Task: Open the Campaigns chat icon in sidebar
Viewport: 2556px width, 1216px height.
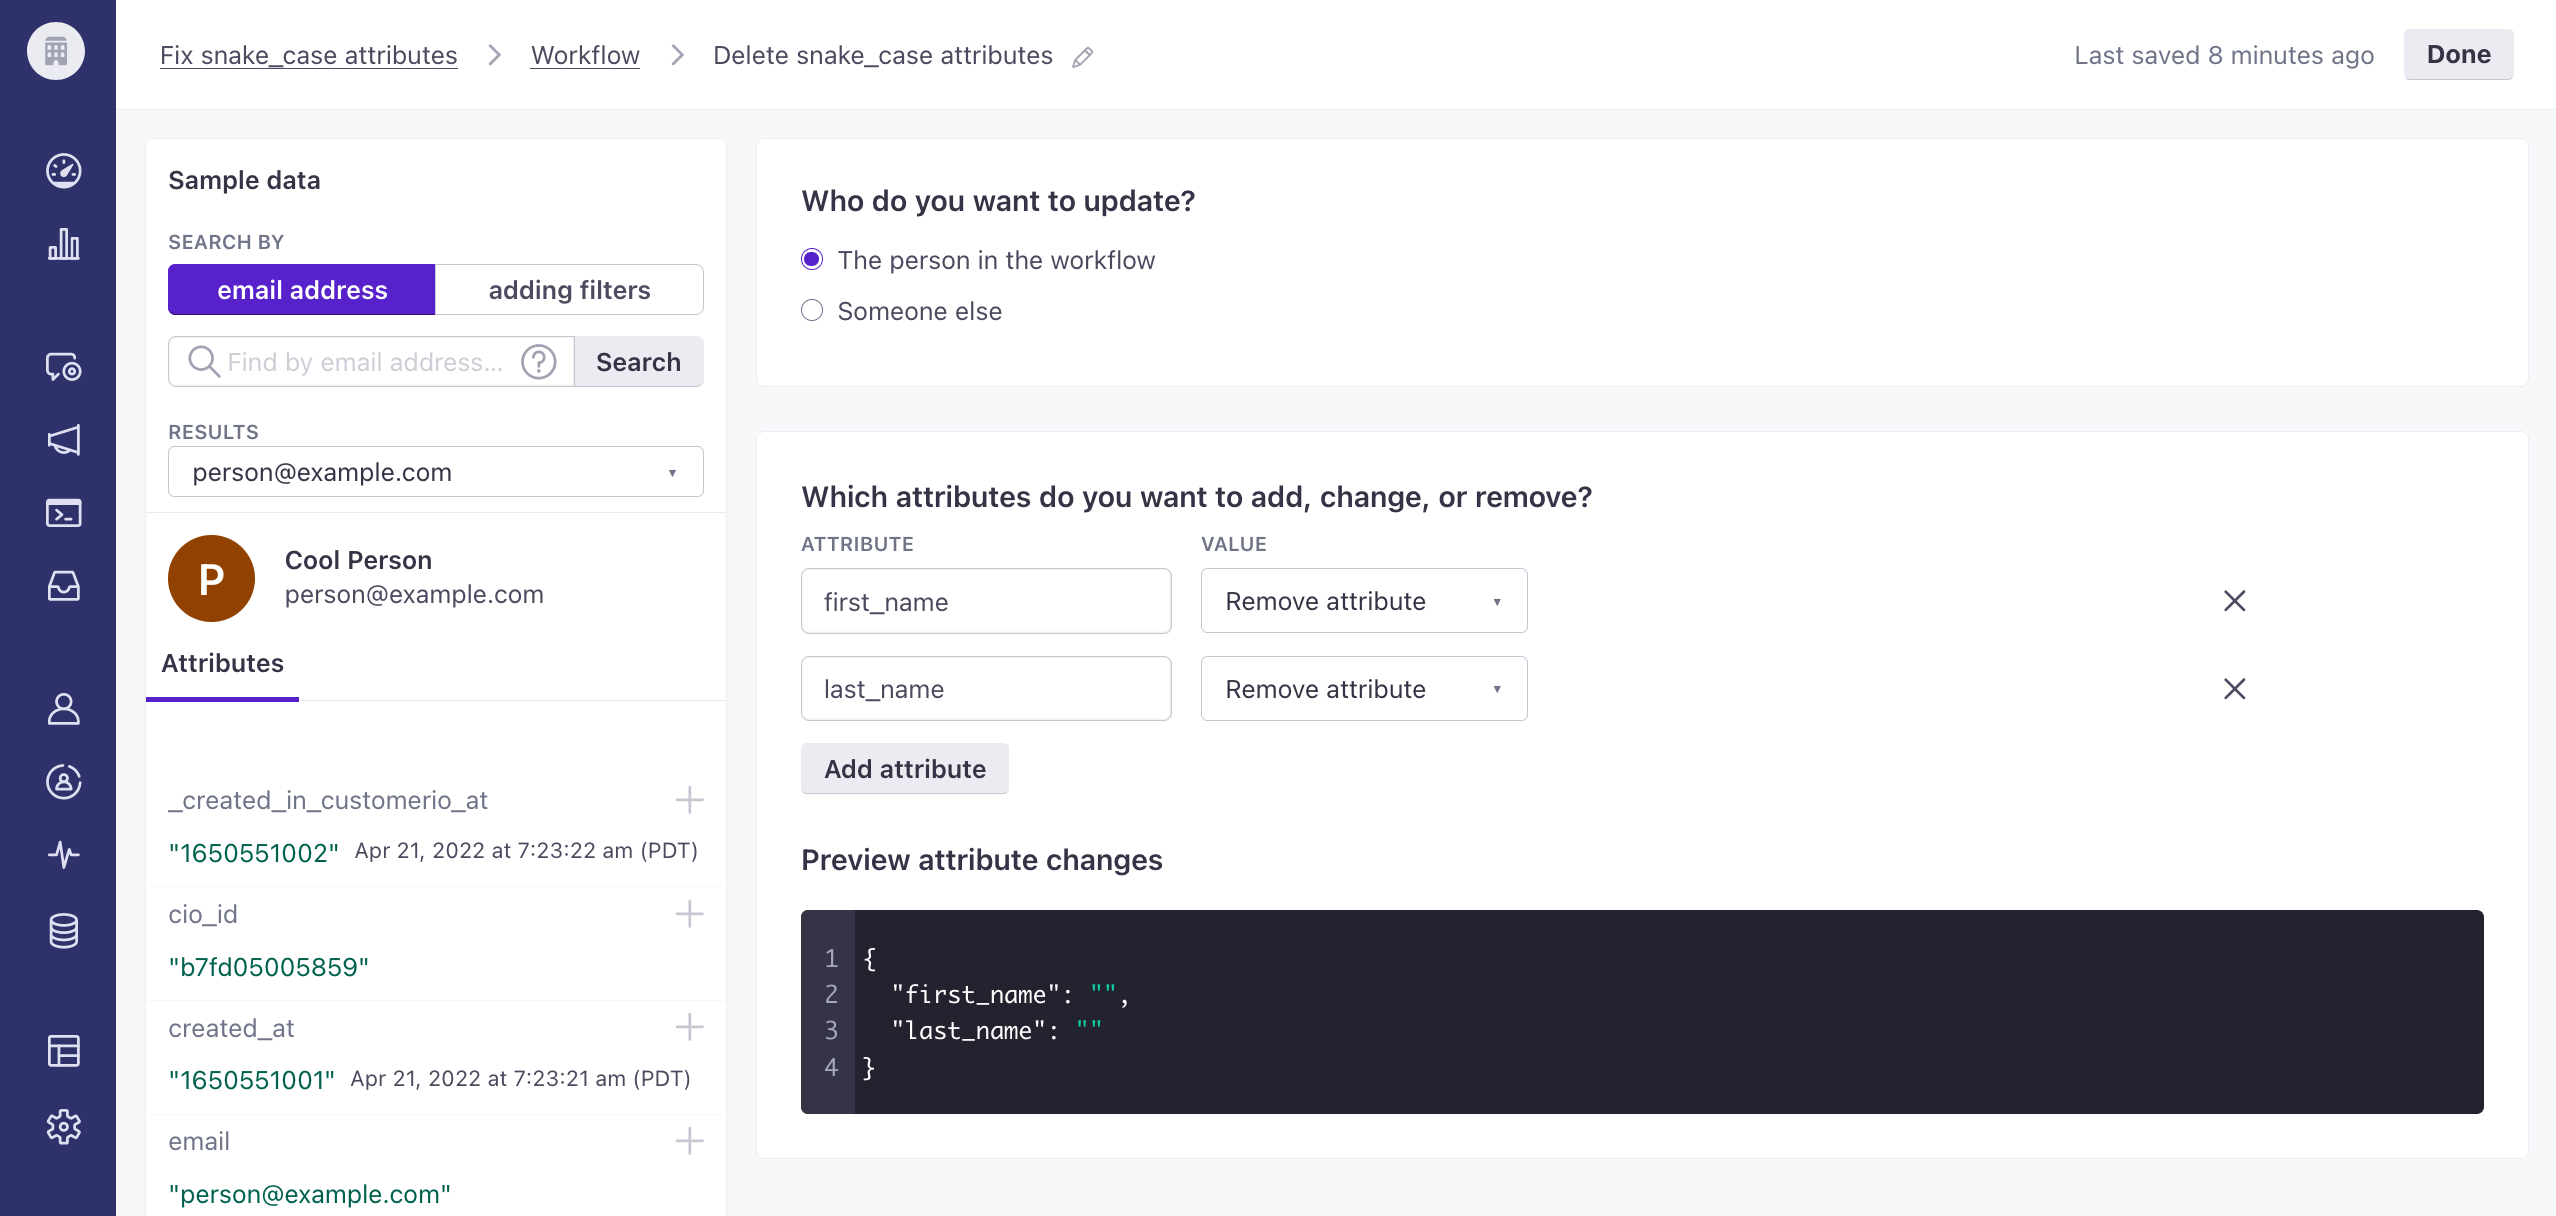Action: (x=64, y=367)
